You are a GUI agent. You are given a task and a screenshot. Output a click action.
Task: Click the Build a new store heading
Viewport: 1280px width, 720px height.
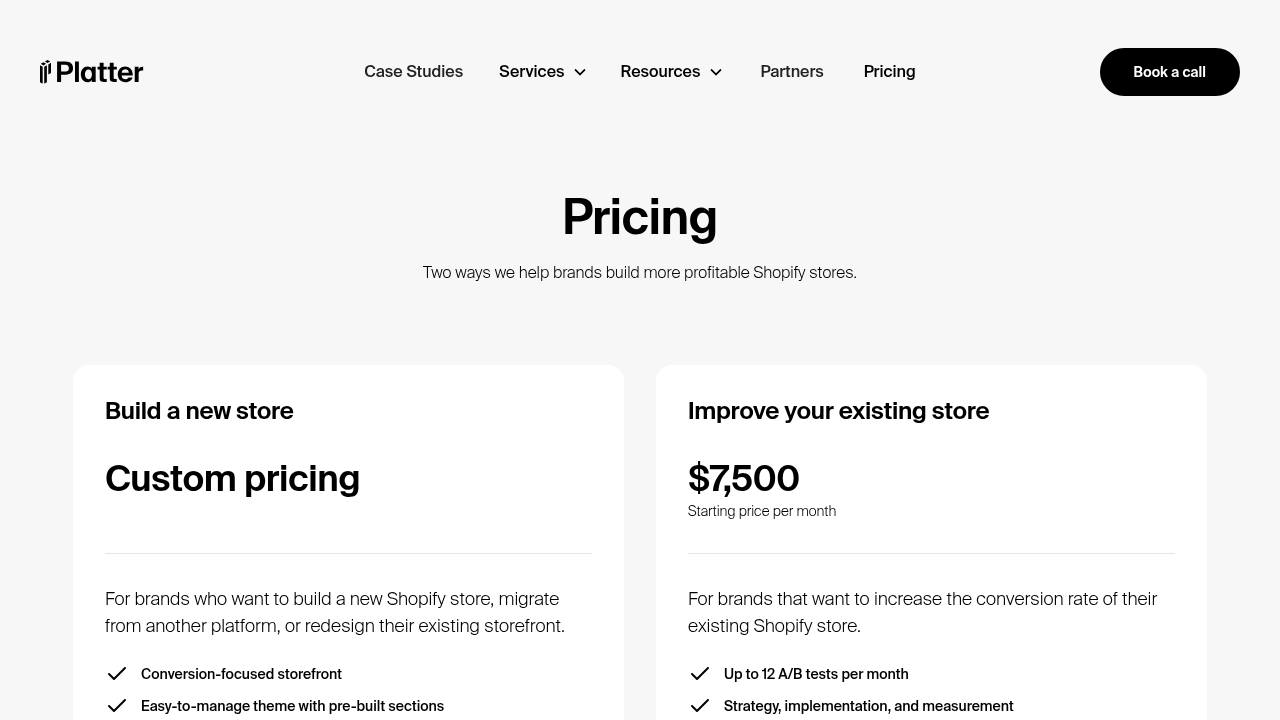tap(199, 411)
